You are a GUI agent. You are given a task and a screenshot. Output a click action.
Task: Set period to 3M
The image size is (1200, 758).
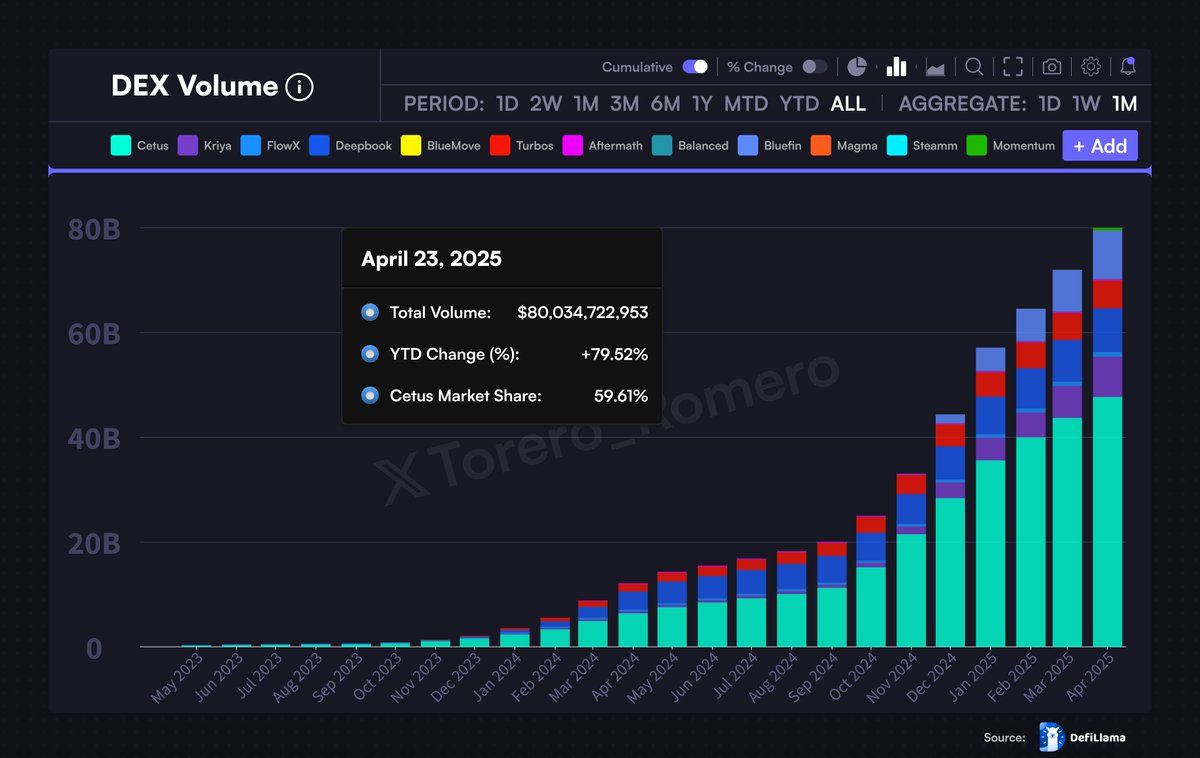(x=624, y=104)
